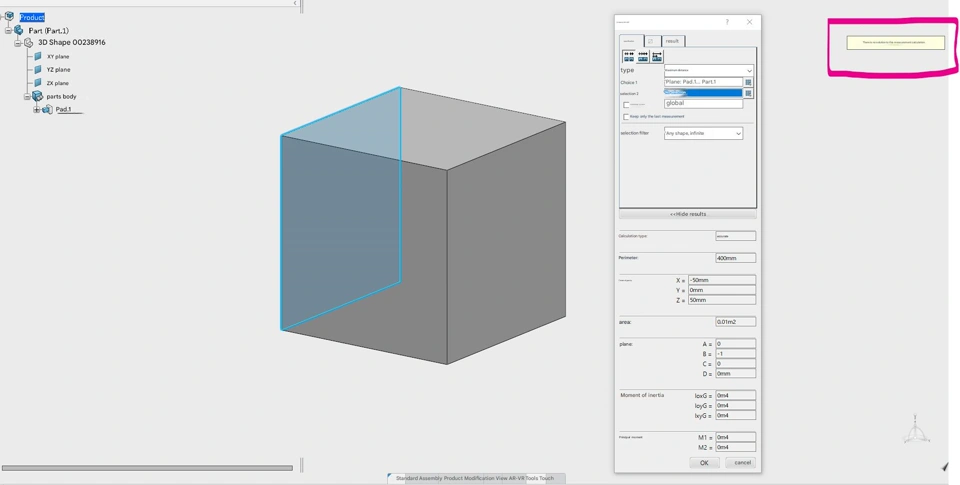Click the 3D Shape 00238916 icon
Screen dimensions: 960x485
point(28,43)
